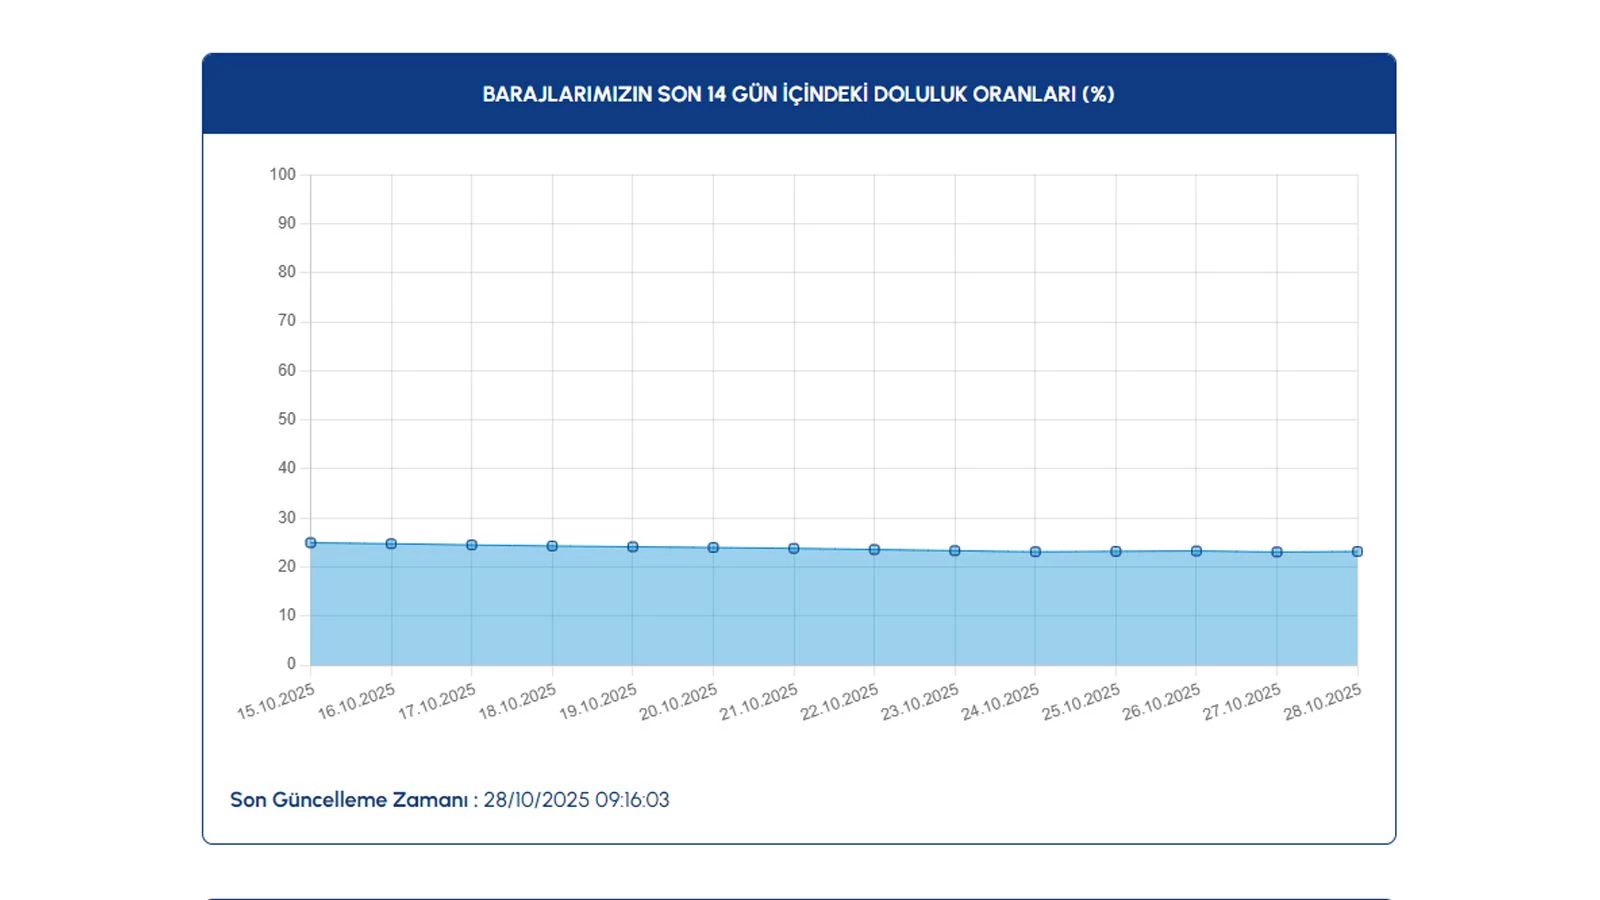Select the data point at 24.10.2025
1600x900 pixels.
[1035, 552]
